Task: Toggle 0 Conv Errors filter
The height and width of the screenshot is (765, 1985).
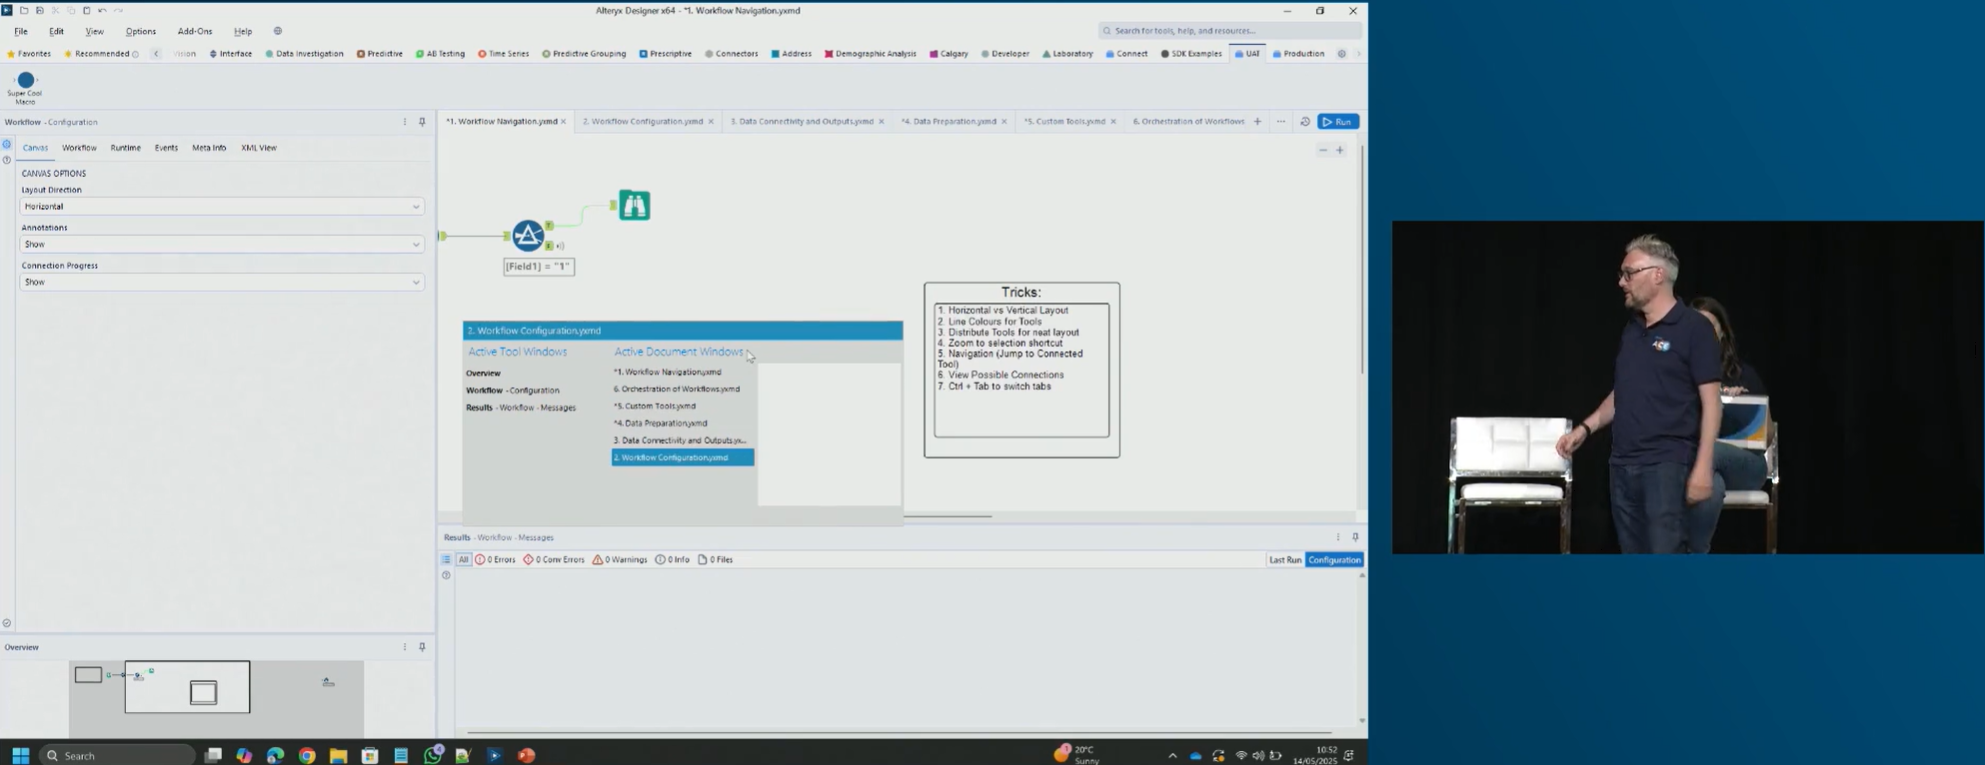Action: point(554,560)
